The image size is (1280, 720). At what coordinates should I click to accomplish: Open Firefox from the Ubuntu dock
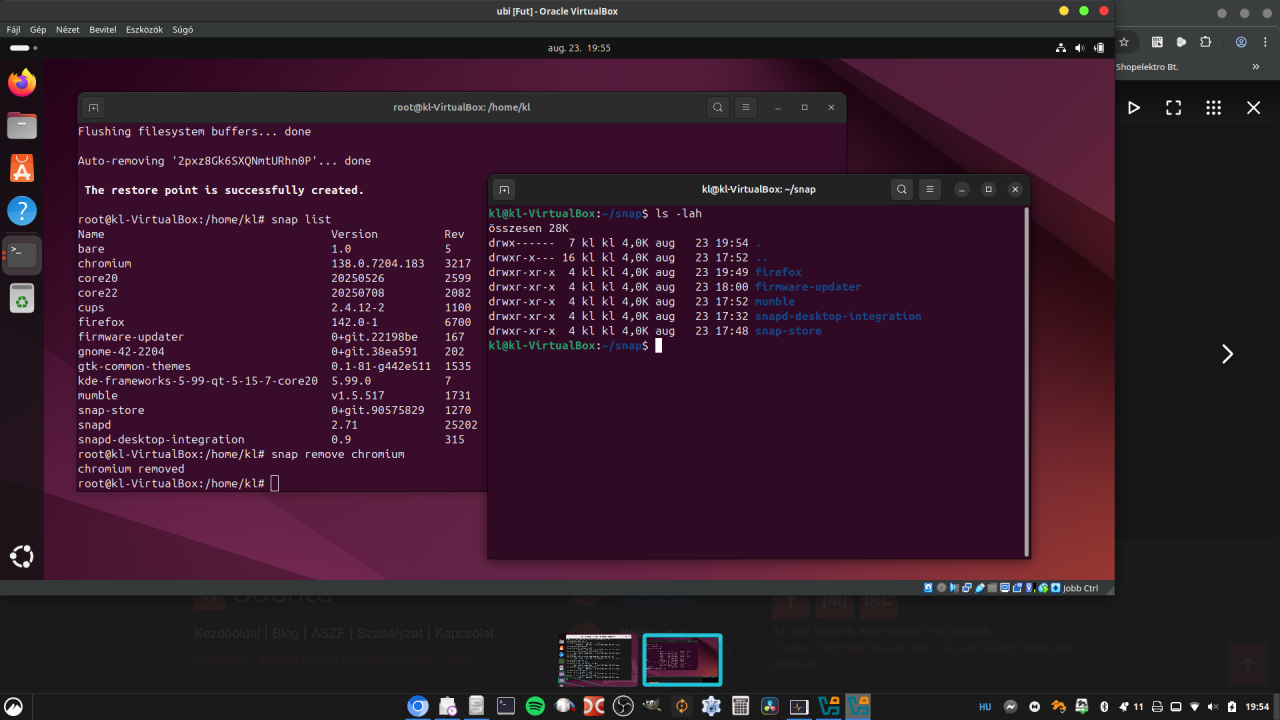[x=22, y=83]
